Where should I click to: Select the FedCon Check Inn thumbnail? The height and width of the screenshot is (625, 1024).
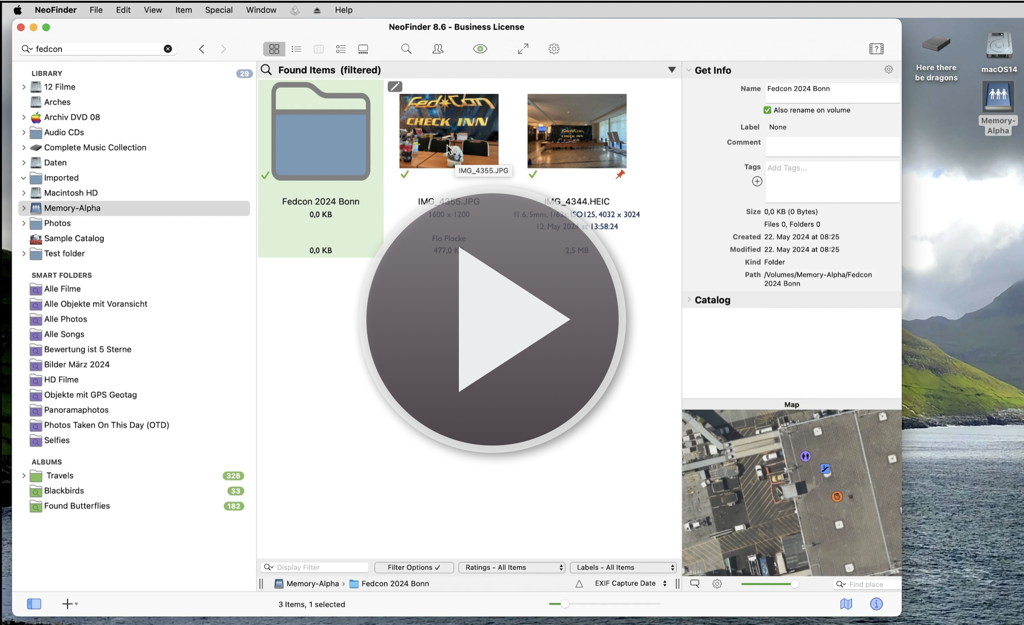(x=449, y=131)
